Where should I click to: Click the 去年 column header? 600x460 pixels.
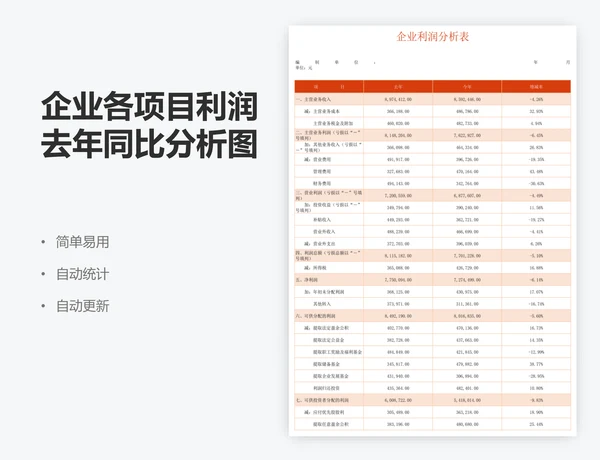click(x=398, y=87)
